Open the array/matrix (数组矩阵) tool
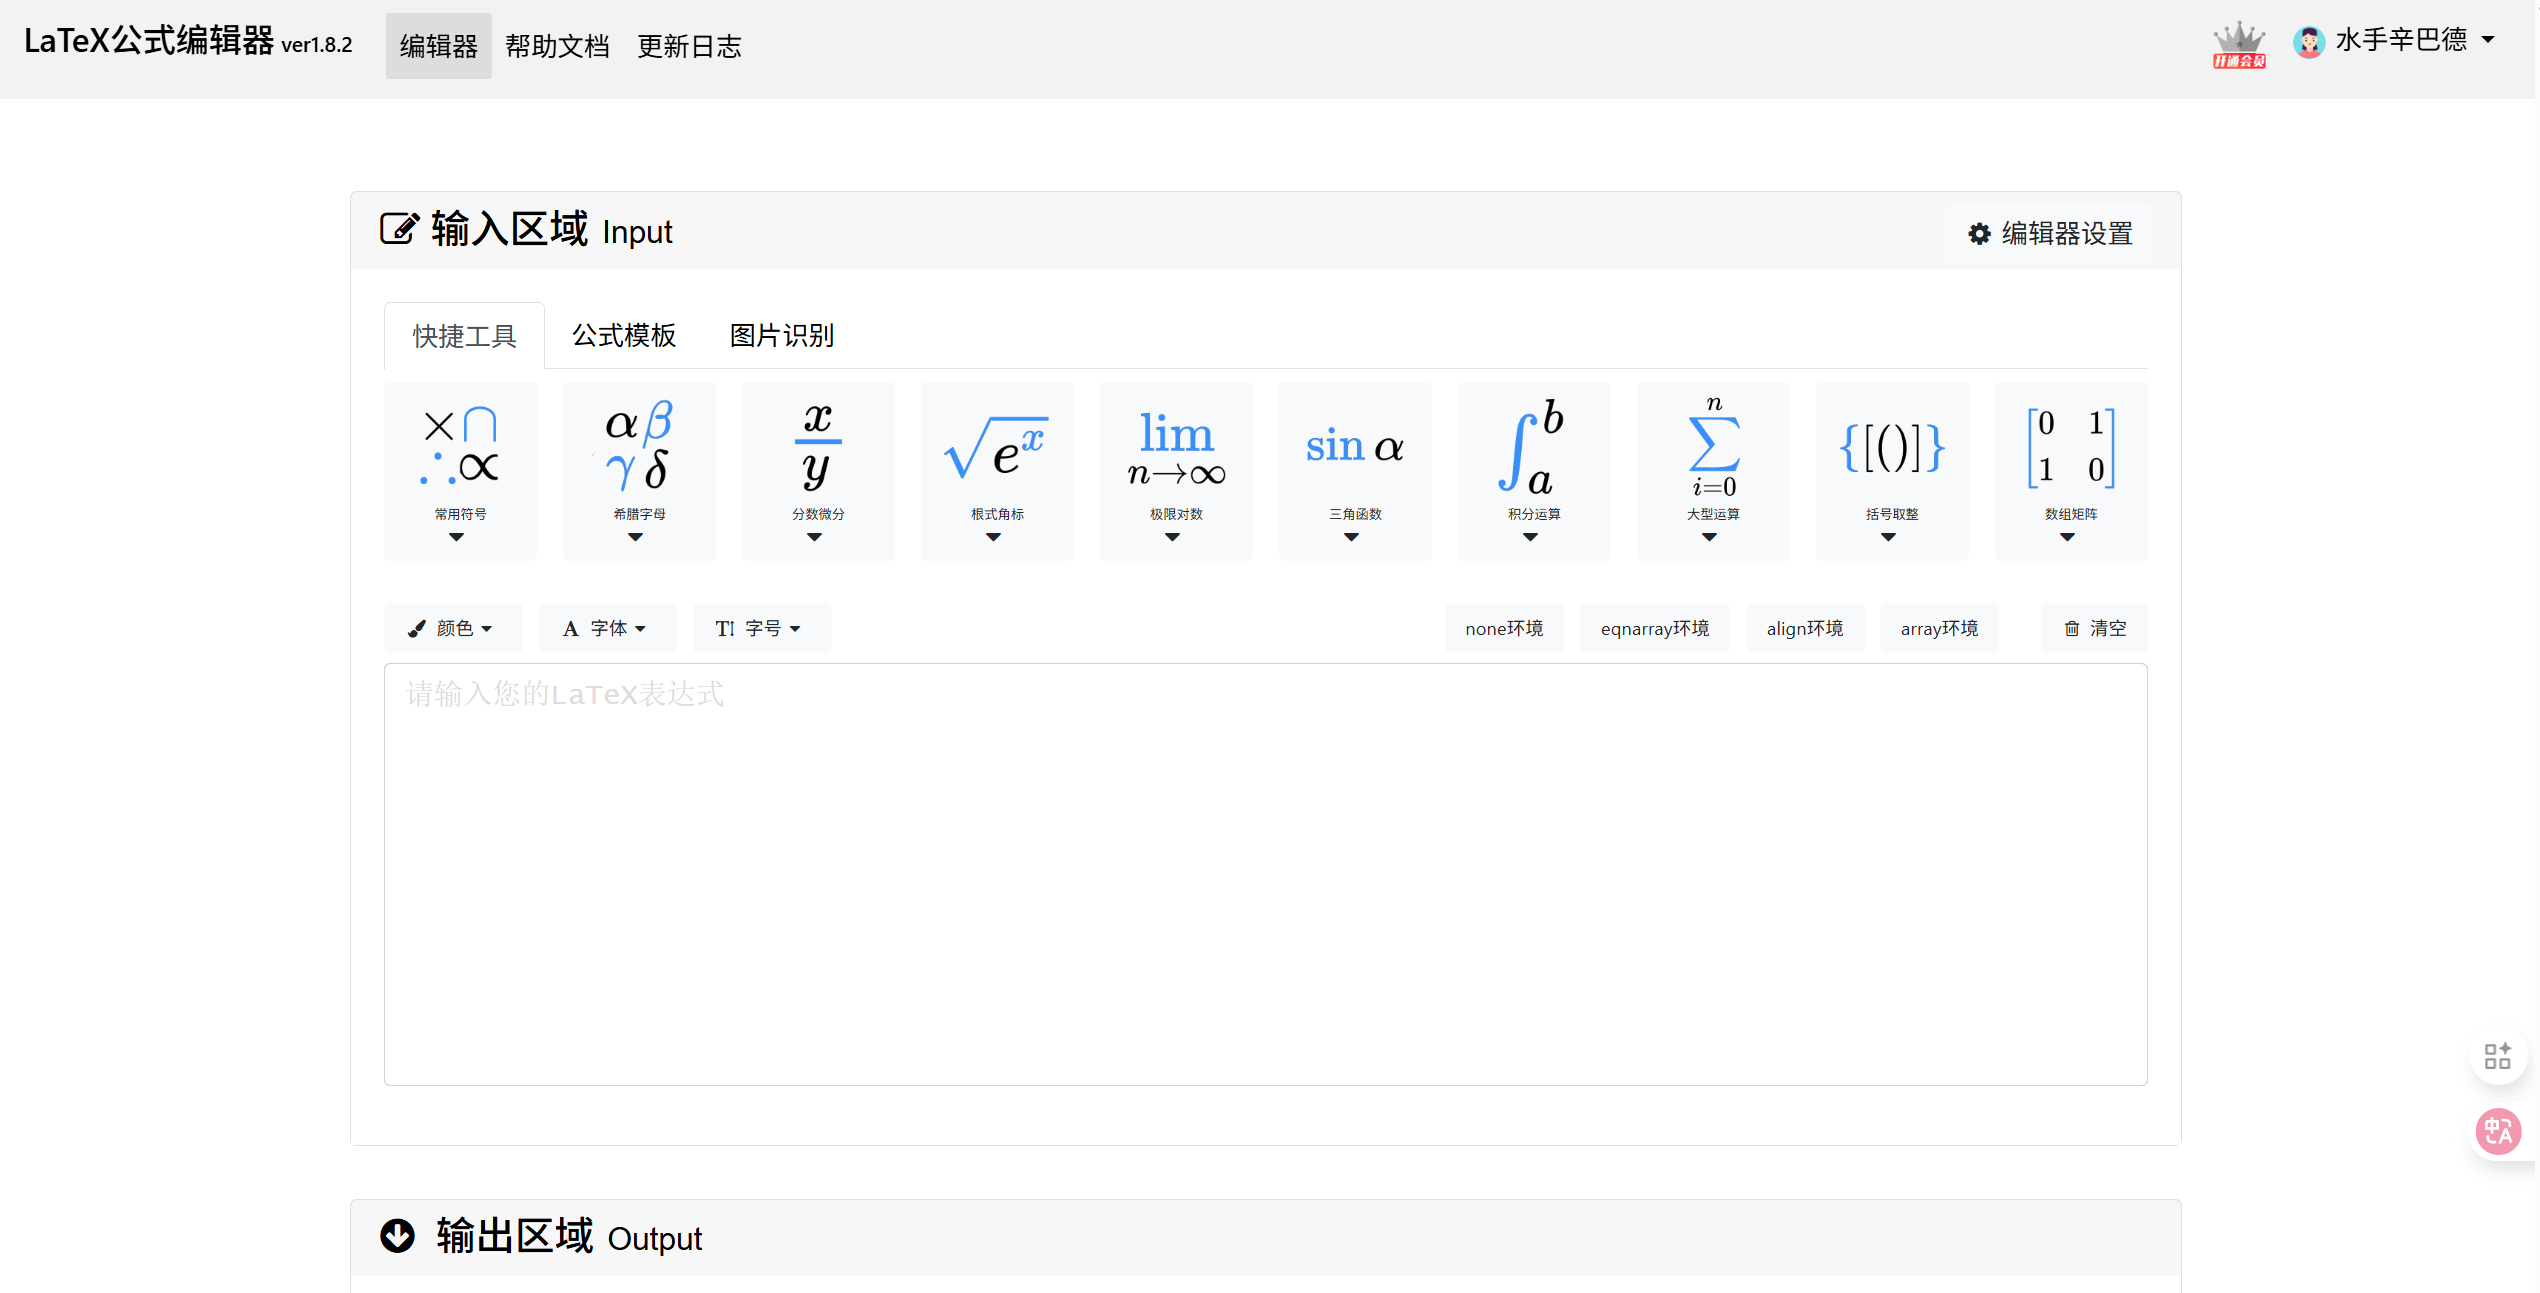2540x1293 pixels. [2071, 470]
